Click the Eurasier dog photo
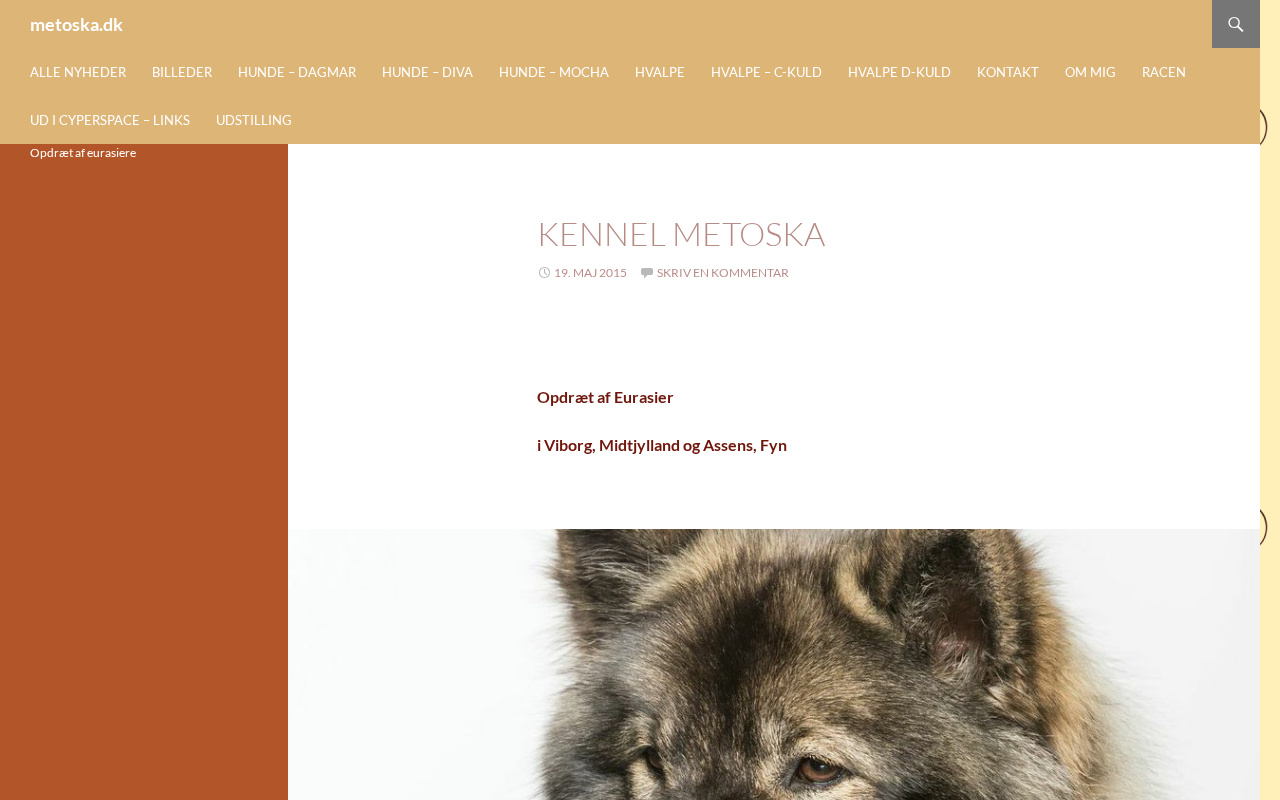Screen dimensions: 1280x800 point(774,664)
